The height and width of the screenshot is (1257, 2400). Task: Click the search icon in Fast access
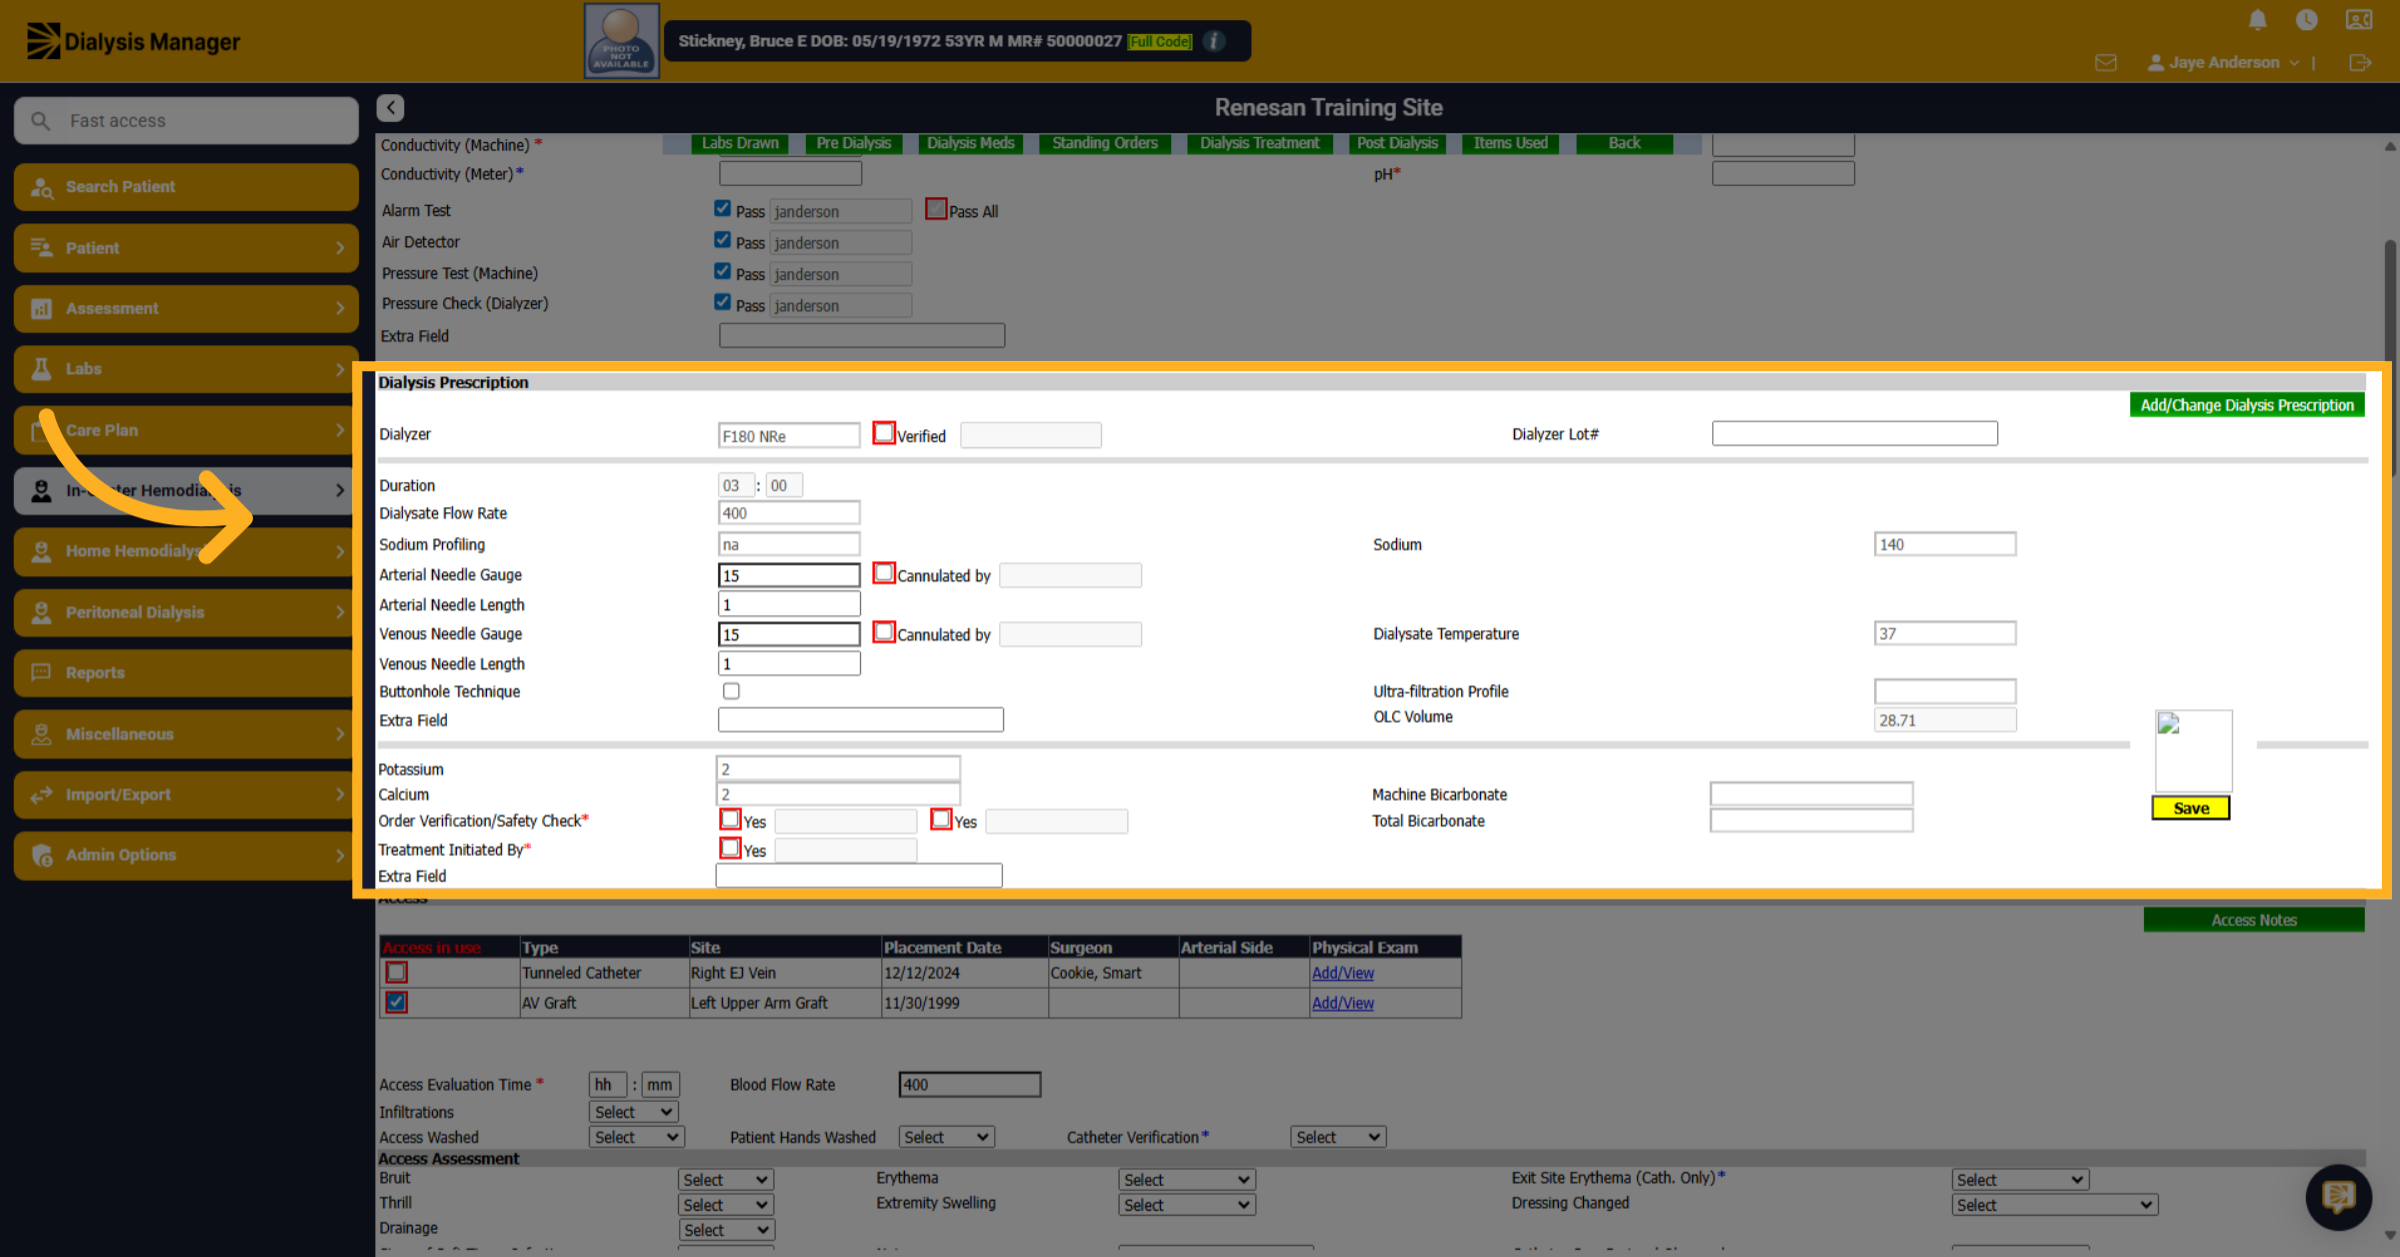[x=41, y=121]
